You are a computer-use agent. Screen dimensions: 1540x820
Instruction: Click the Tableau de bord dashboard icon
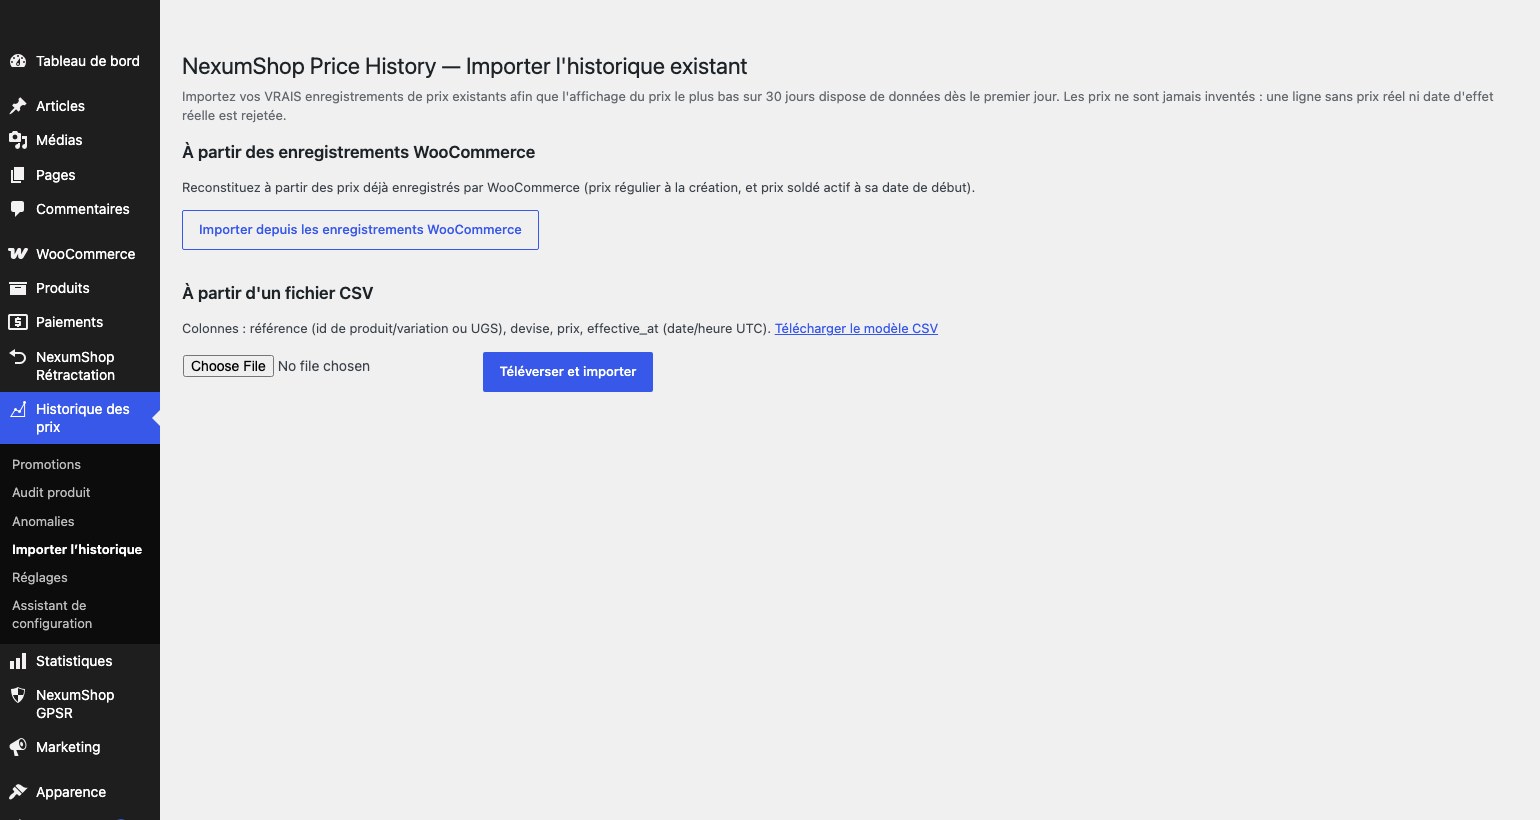[18, 61]
